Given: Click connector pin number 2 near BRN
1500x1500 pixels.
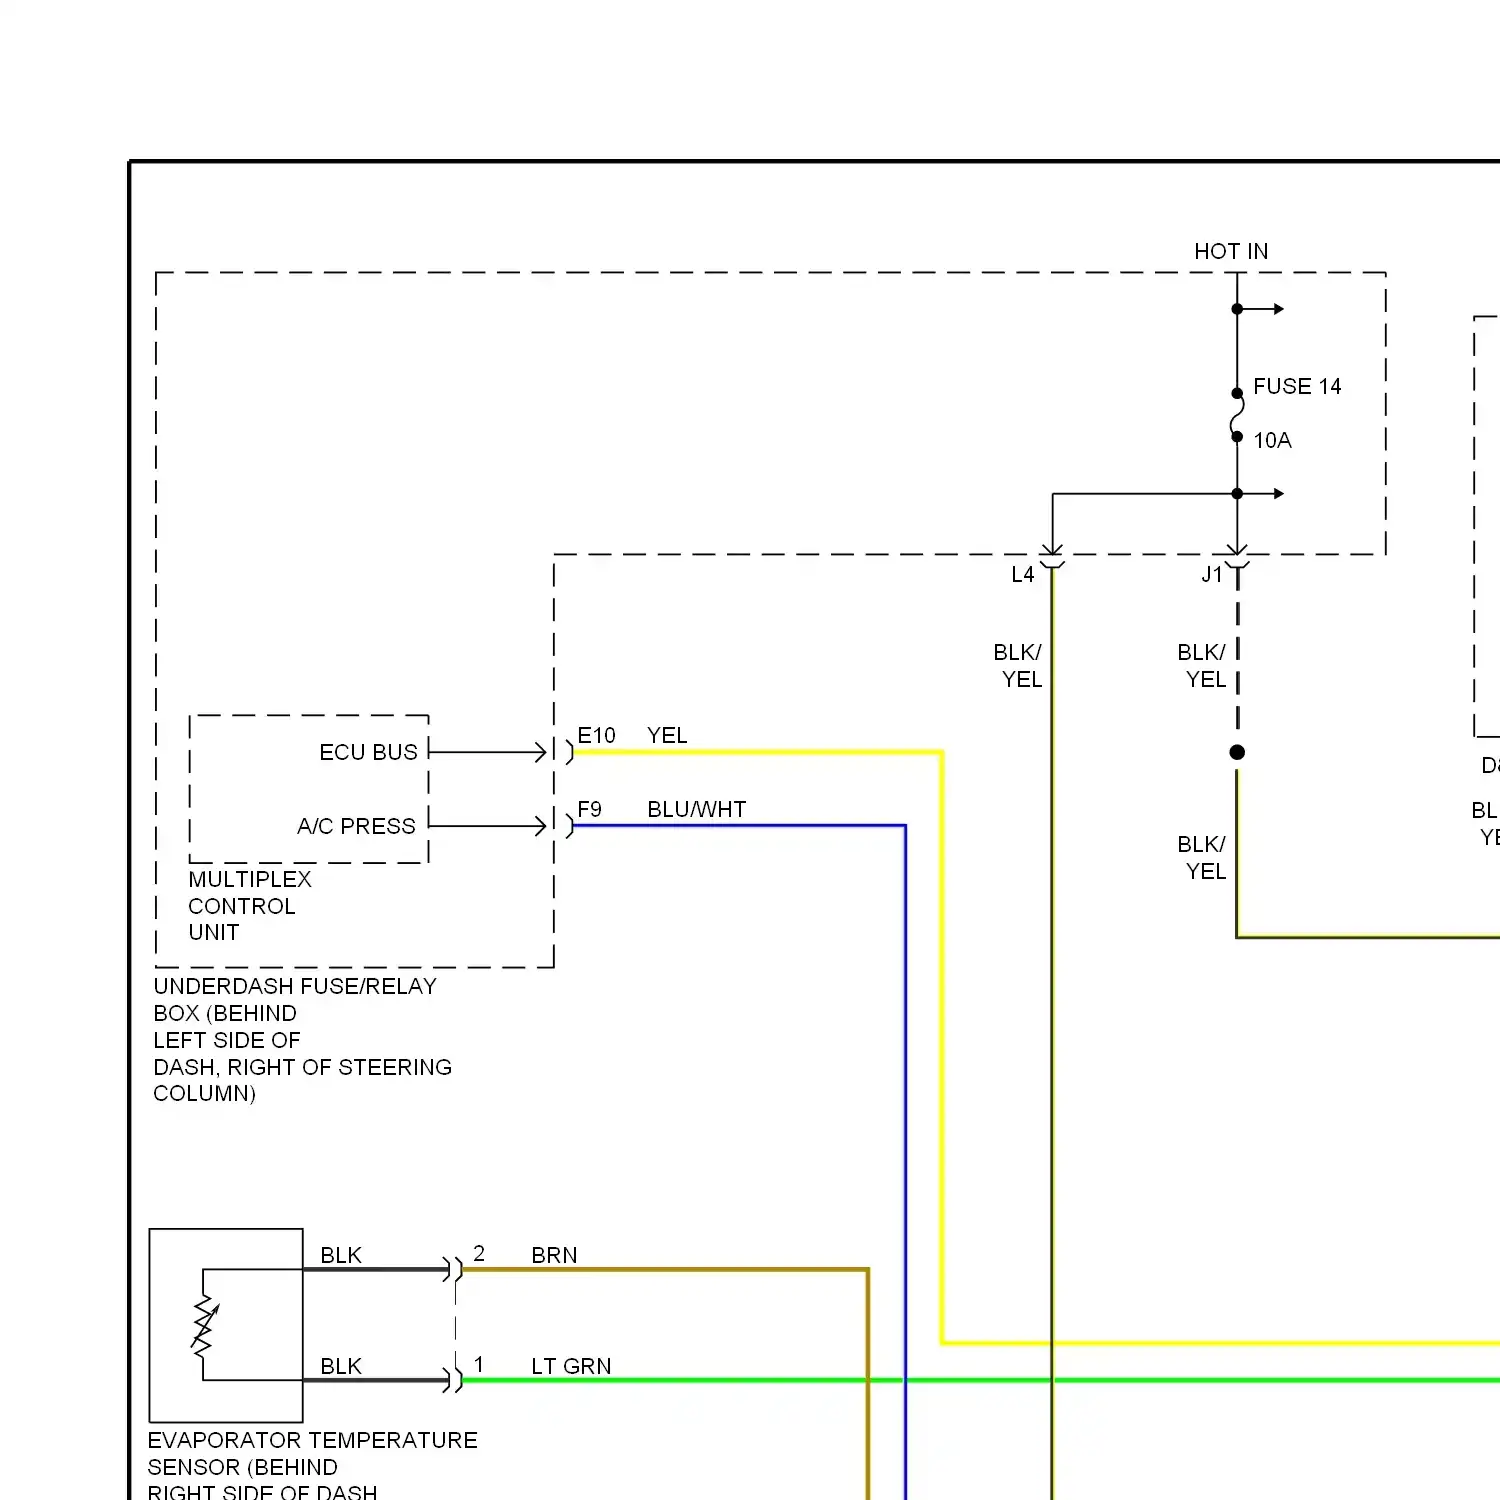Looking at the screenshot, I should (479, 1254).
